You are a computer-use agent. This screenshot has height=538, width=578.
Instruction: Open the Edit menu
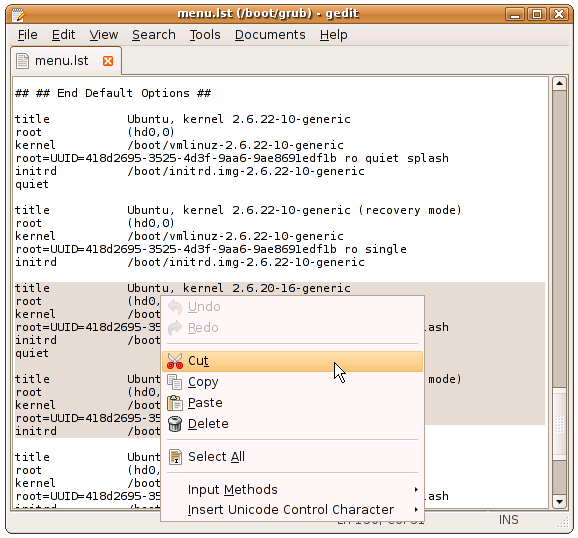(x=63, y=35)
